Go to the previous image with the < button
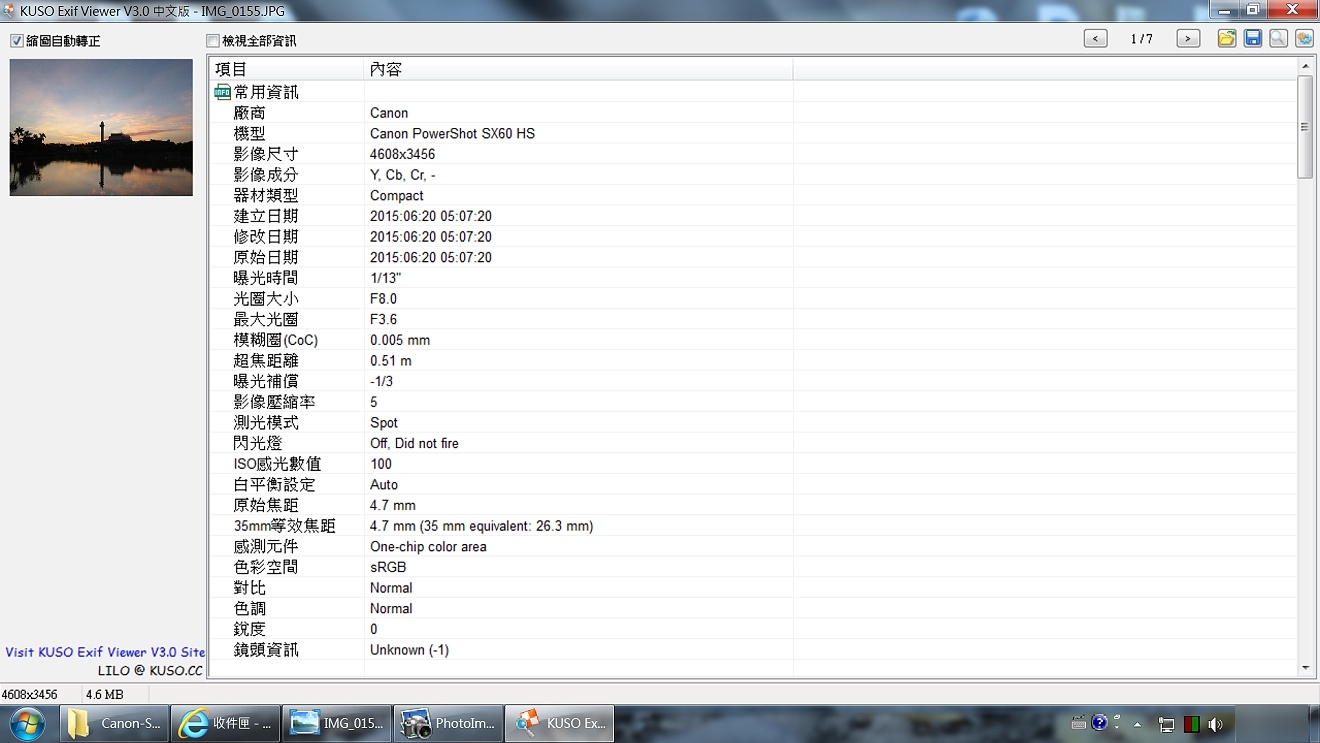The width and height of the screenshot is (1320, 743). click(1096, 39)
